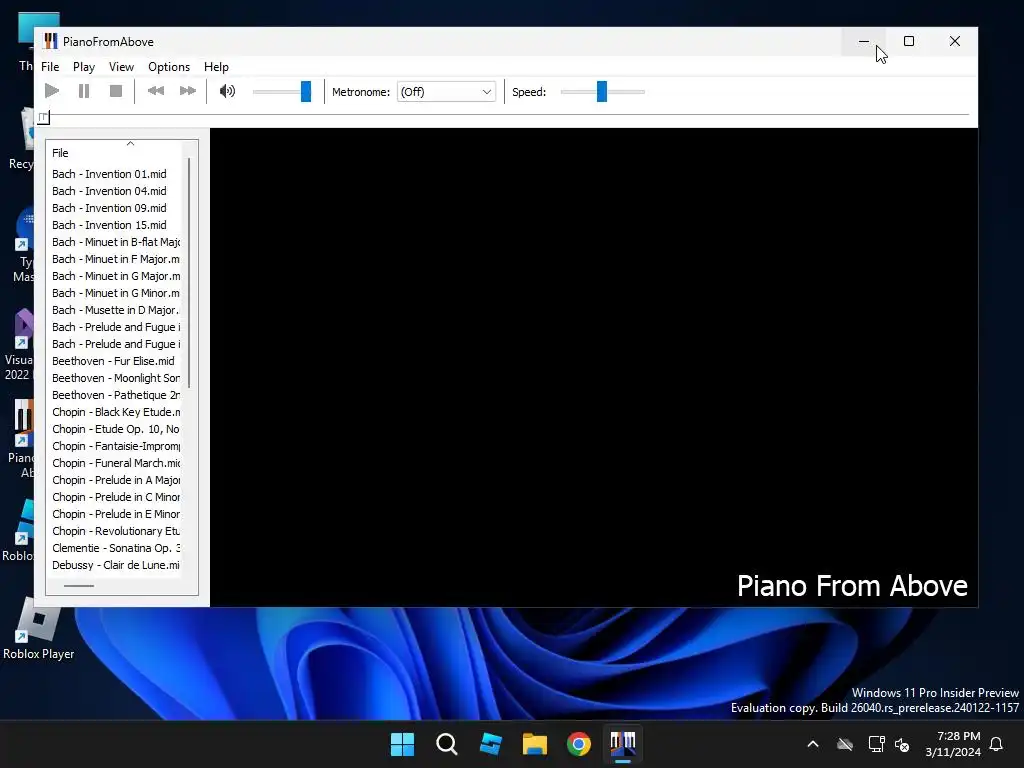The width and height of the screenshot is (1024, 768).
Task: Select Chopin - Funeral March.mid
Action: pos(115,462)
